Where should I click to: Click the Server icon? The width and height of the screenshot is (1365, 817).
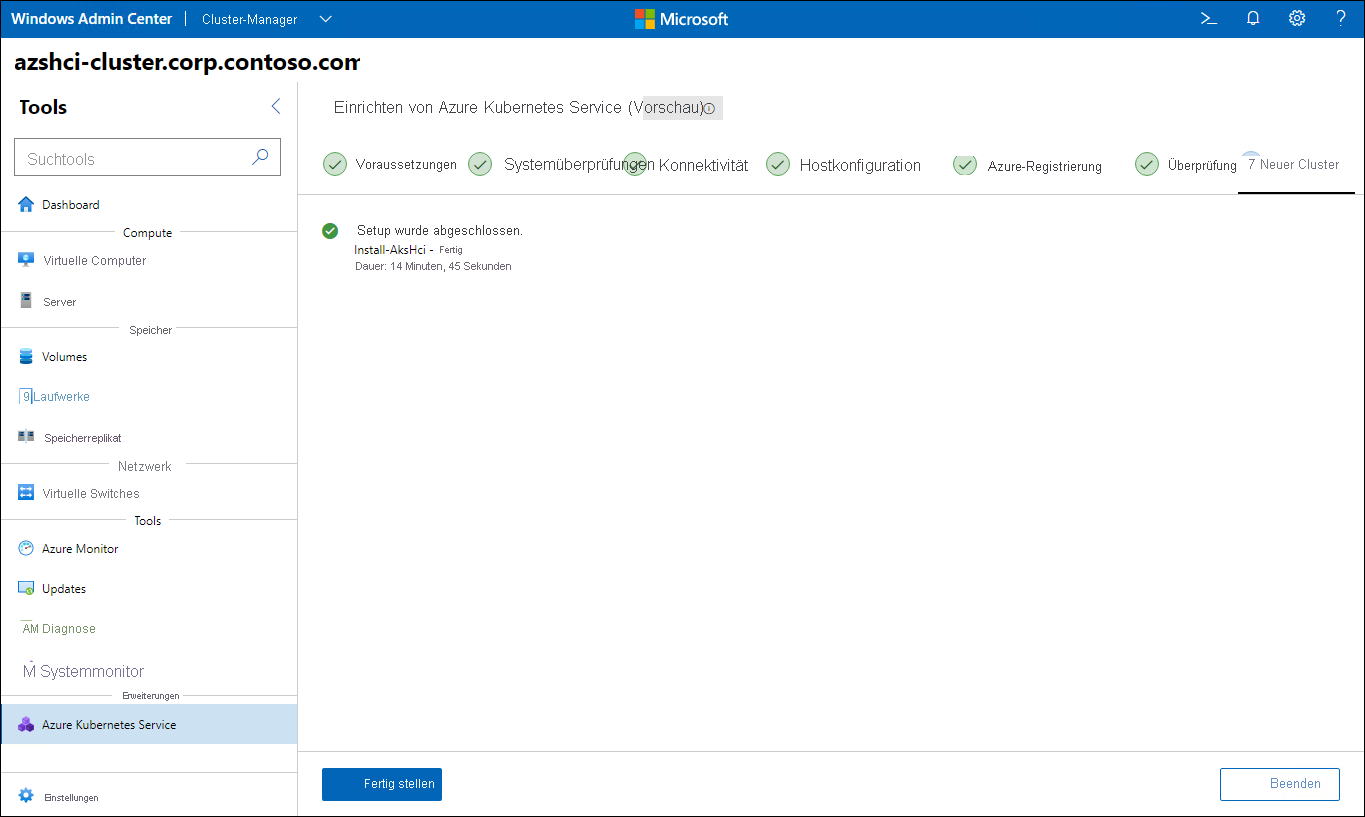pos(26,300)
